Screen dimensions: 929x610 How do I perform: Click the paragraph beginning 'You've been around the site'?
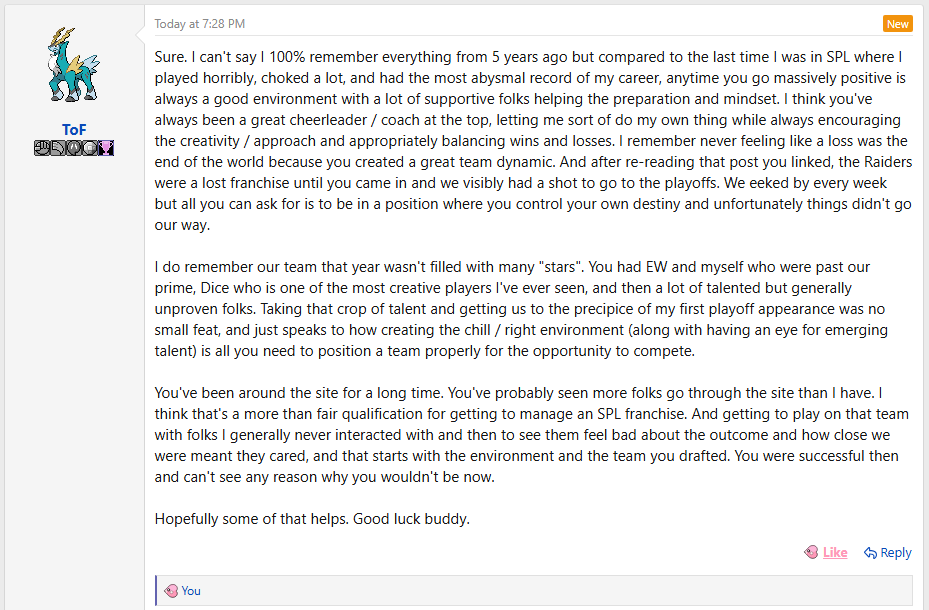pyautogui.click(x=531, y=435)
